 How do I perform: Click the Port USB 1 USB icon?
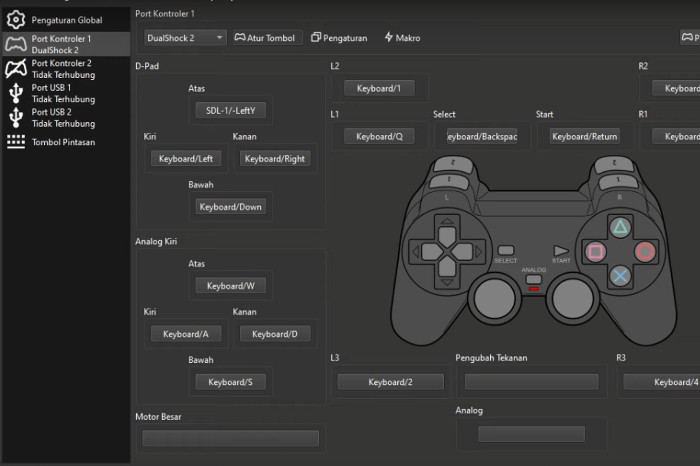coord(16,93)
